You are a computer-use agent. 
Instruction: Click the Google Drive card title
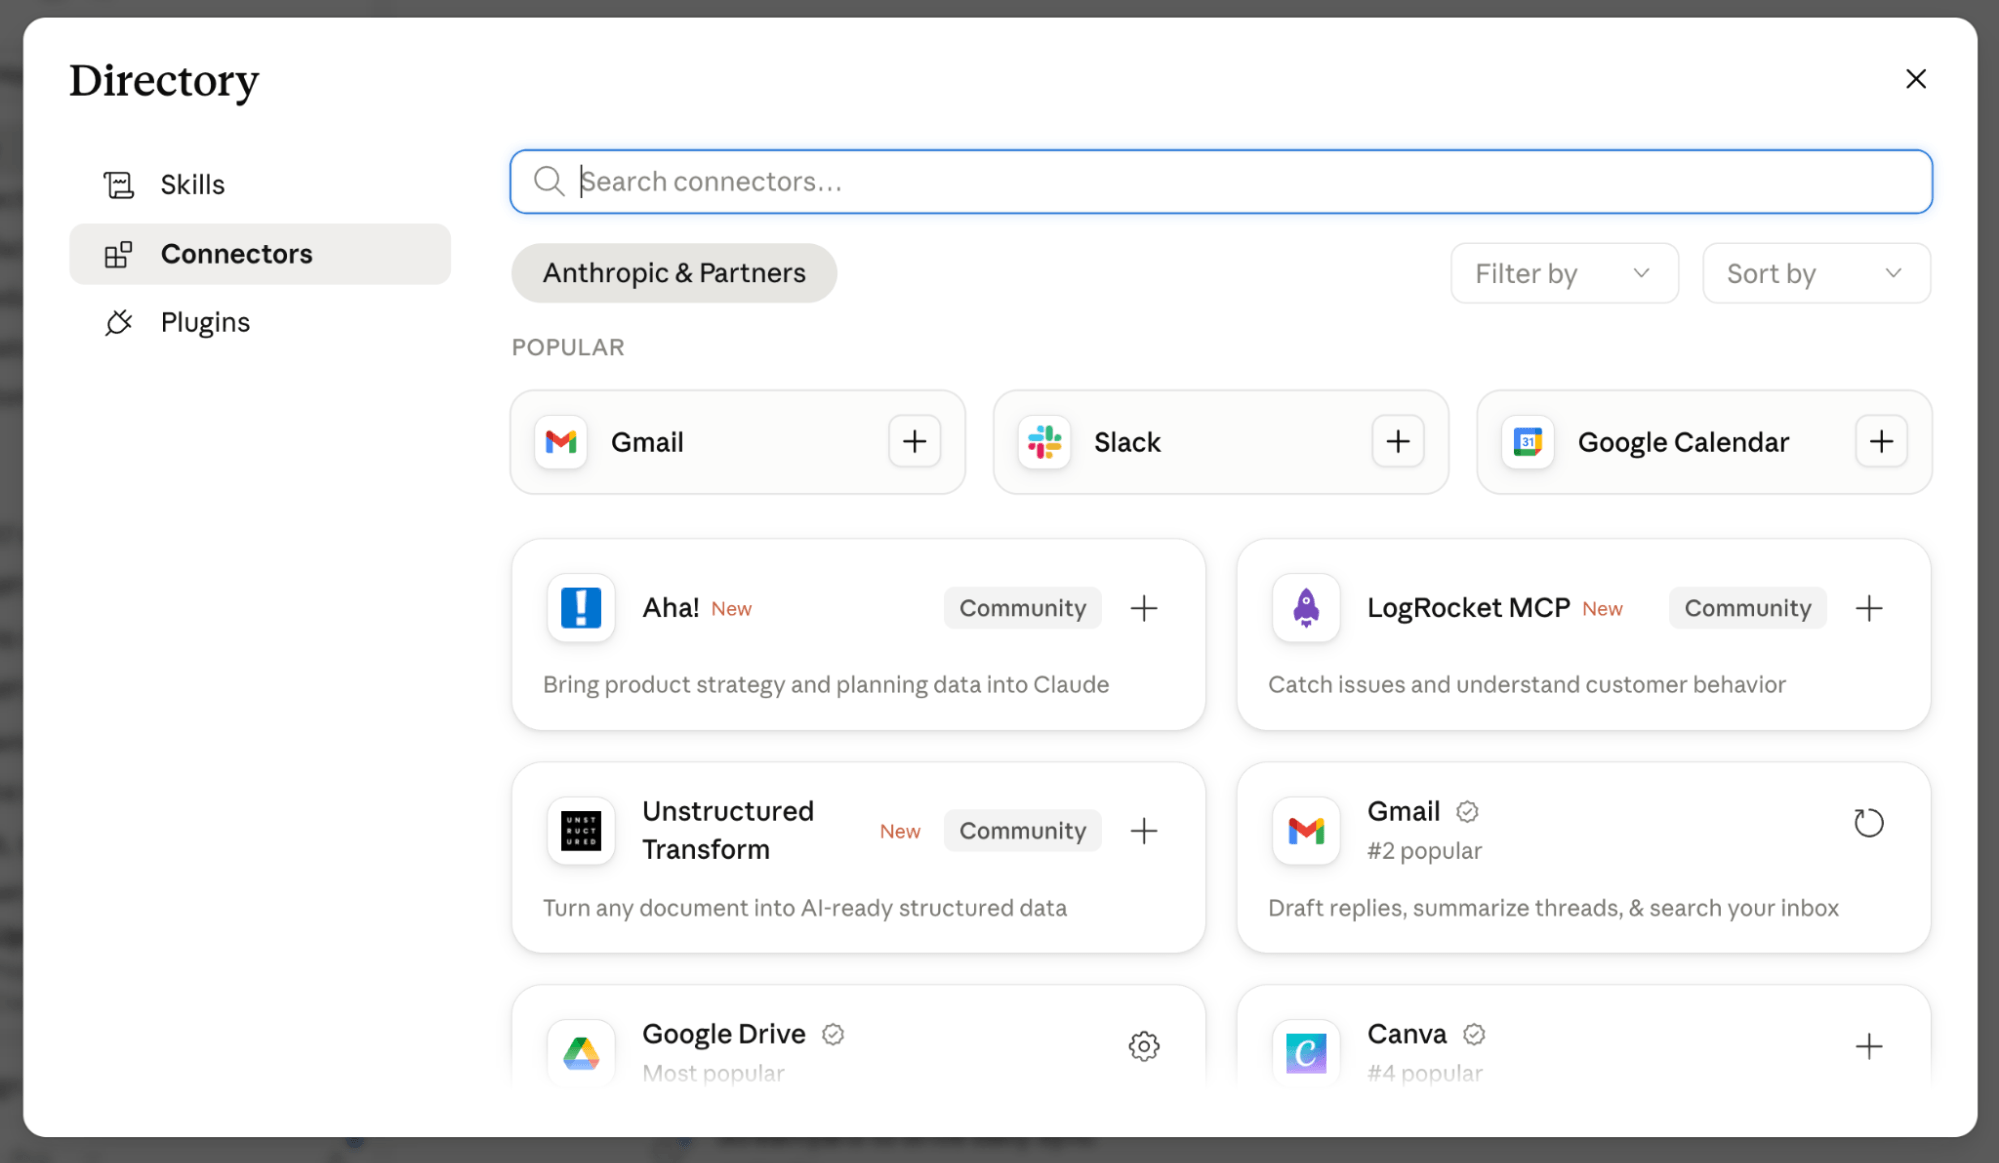[724, 1034]
